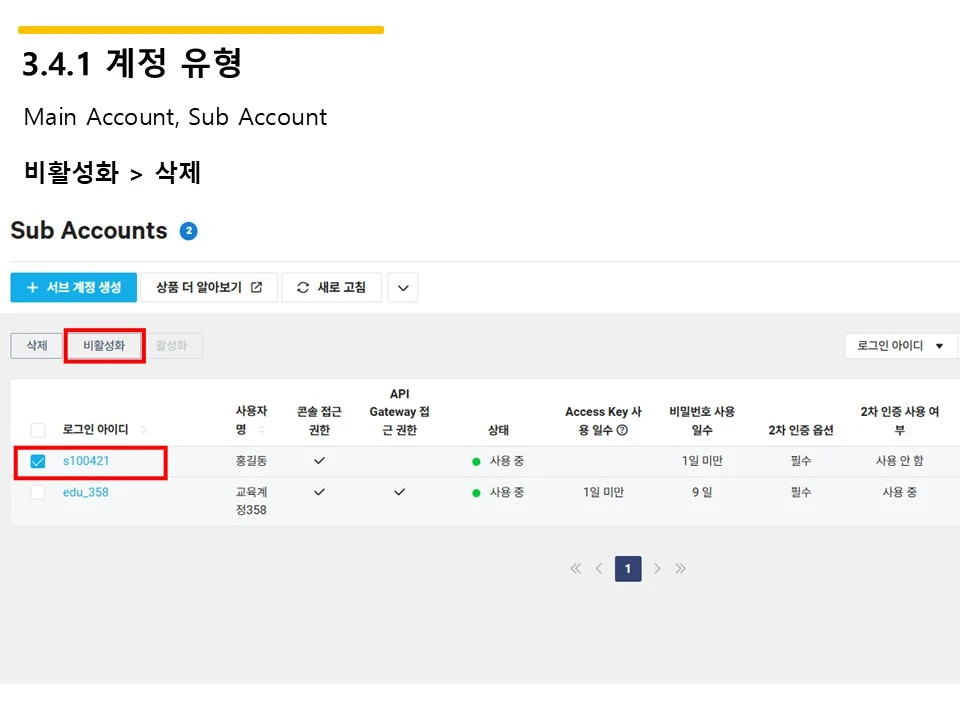Screen dimensions: 960x720
Task: Click the 활성화 button
Action: pos(171,344)
